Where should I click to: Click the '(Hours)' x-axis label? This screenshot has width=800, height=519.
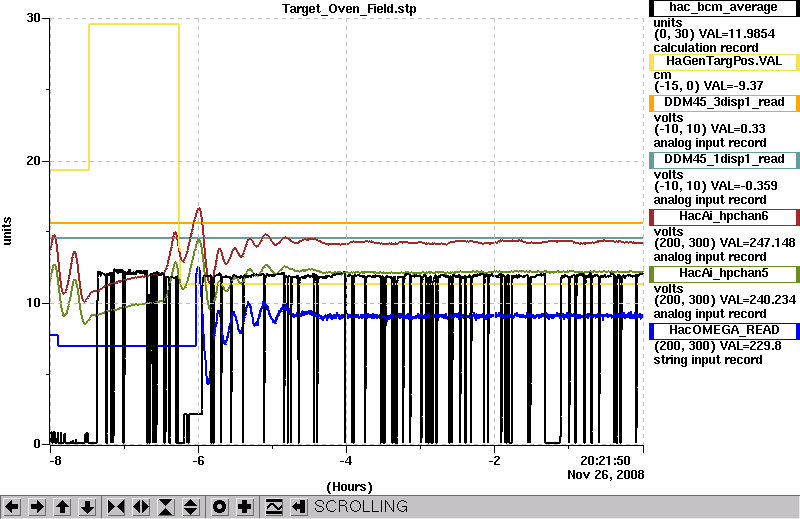click(349, 487)
